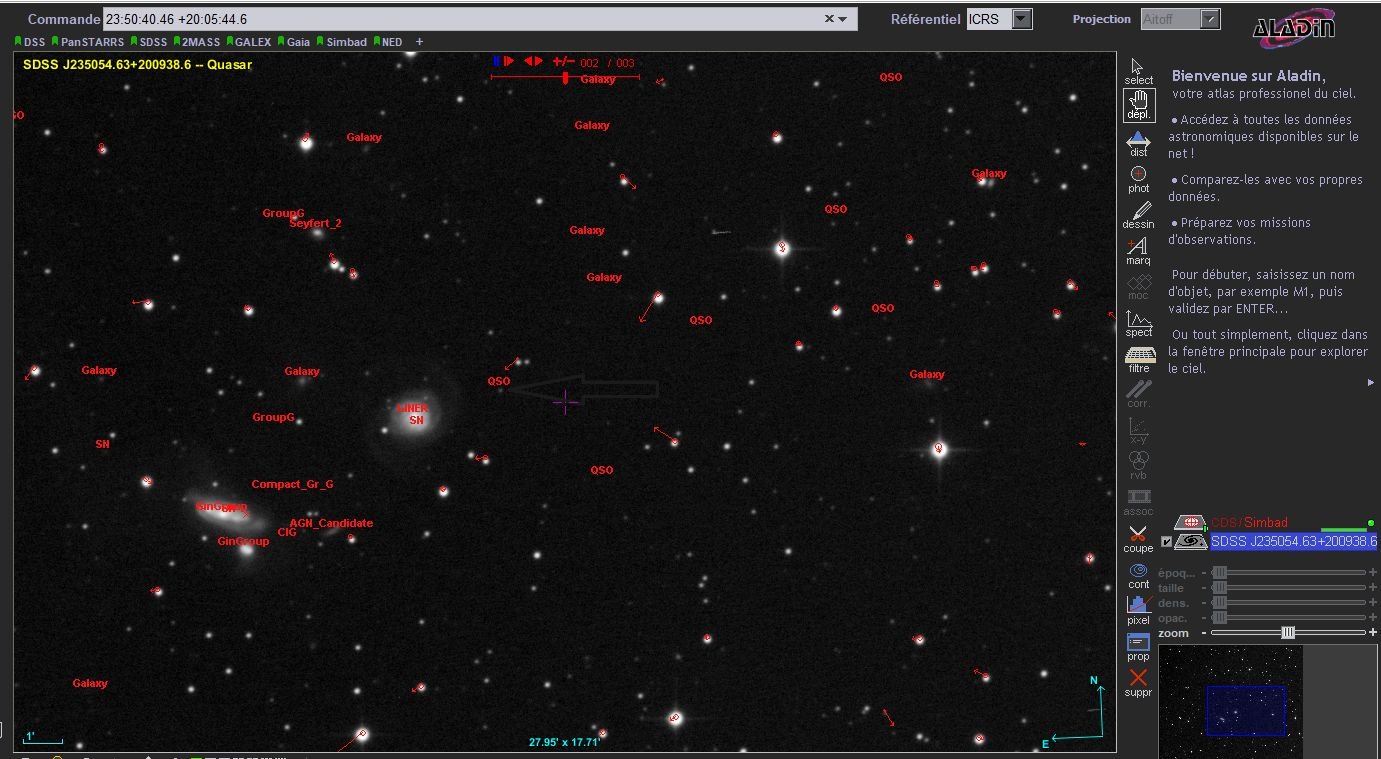Pick the 'dessin' drawing tool
The height and width of the screenshot is (759, 1381).
click(x=1138, y=215)
